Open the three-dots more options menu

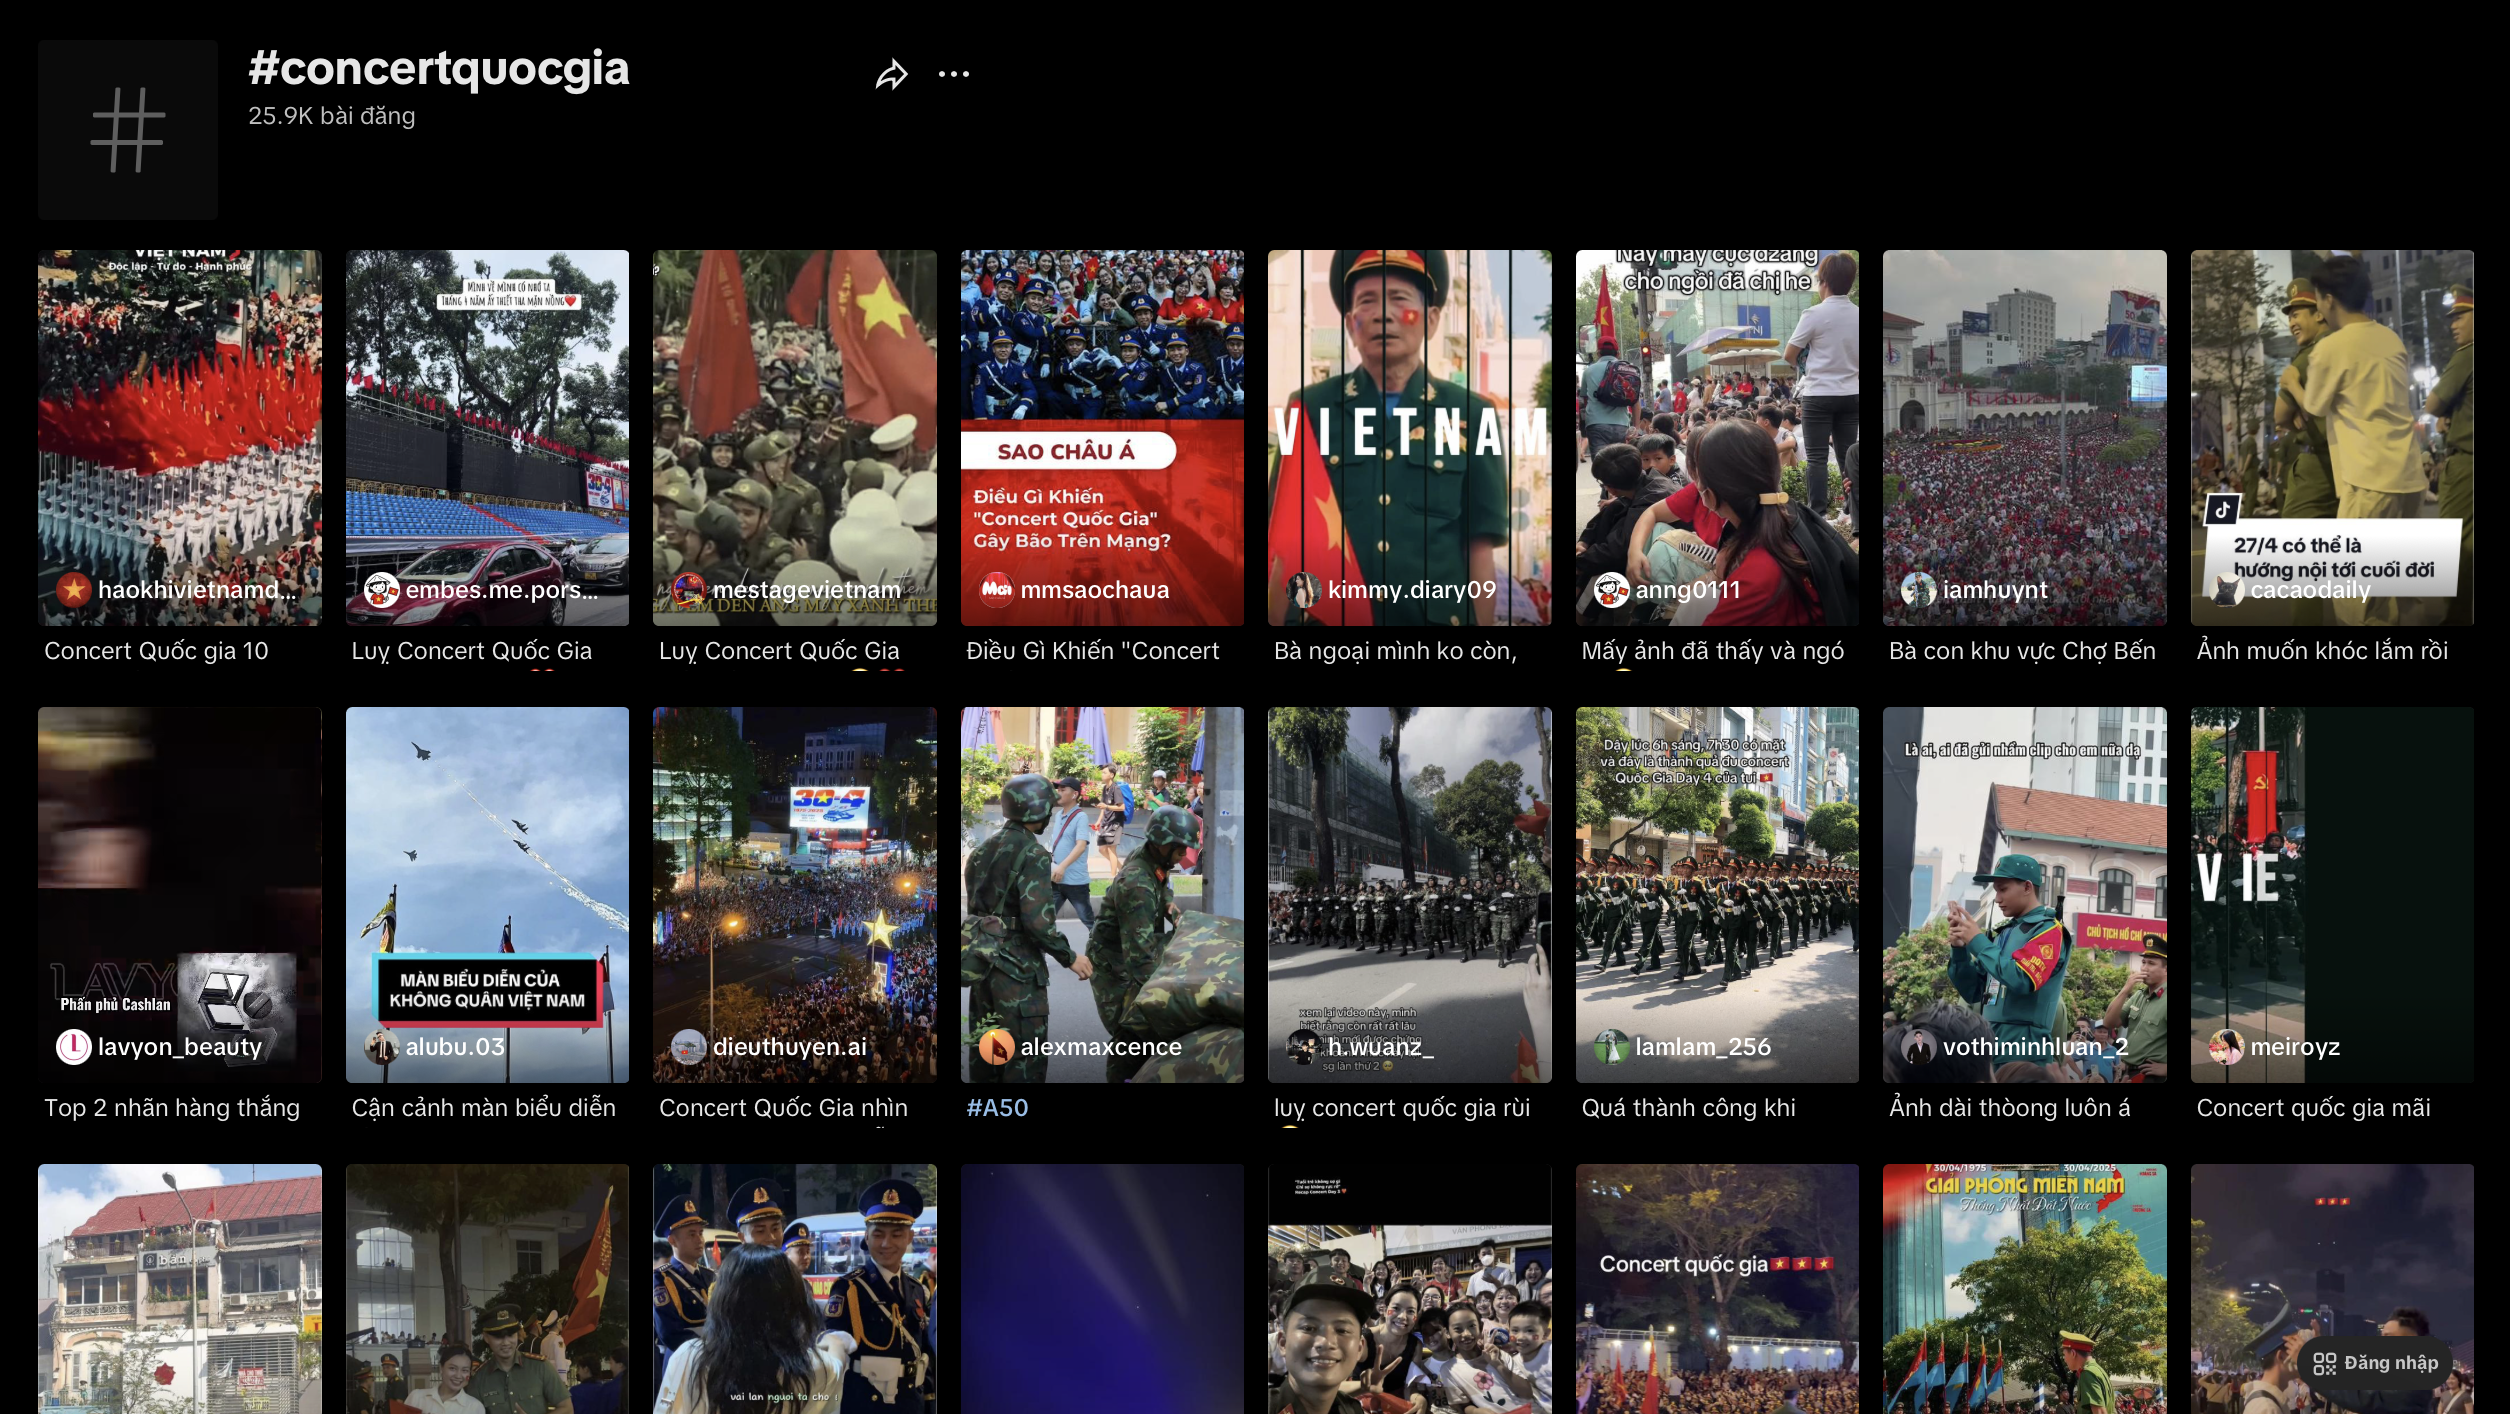pyautogui.click(x=954, y=74)
